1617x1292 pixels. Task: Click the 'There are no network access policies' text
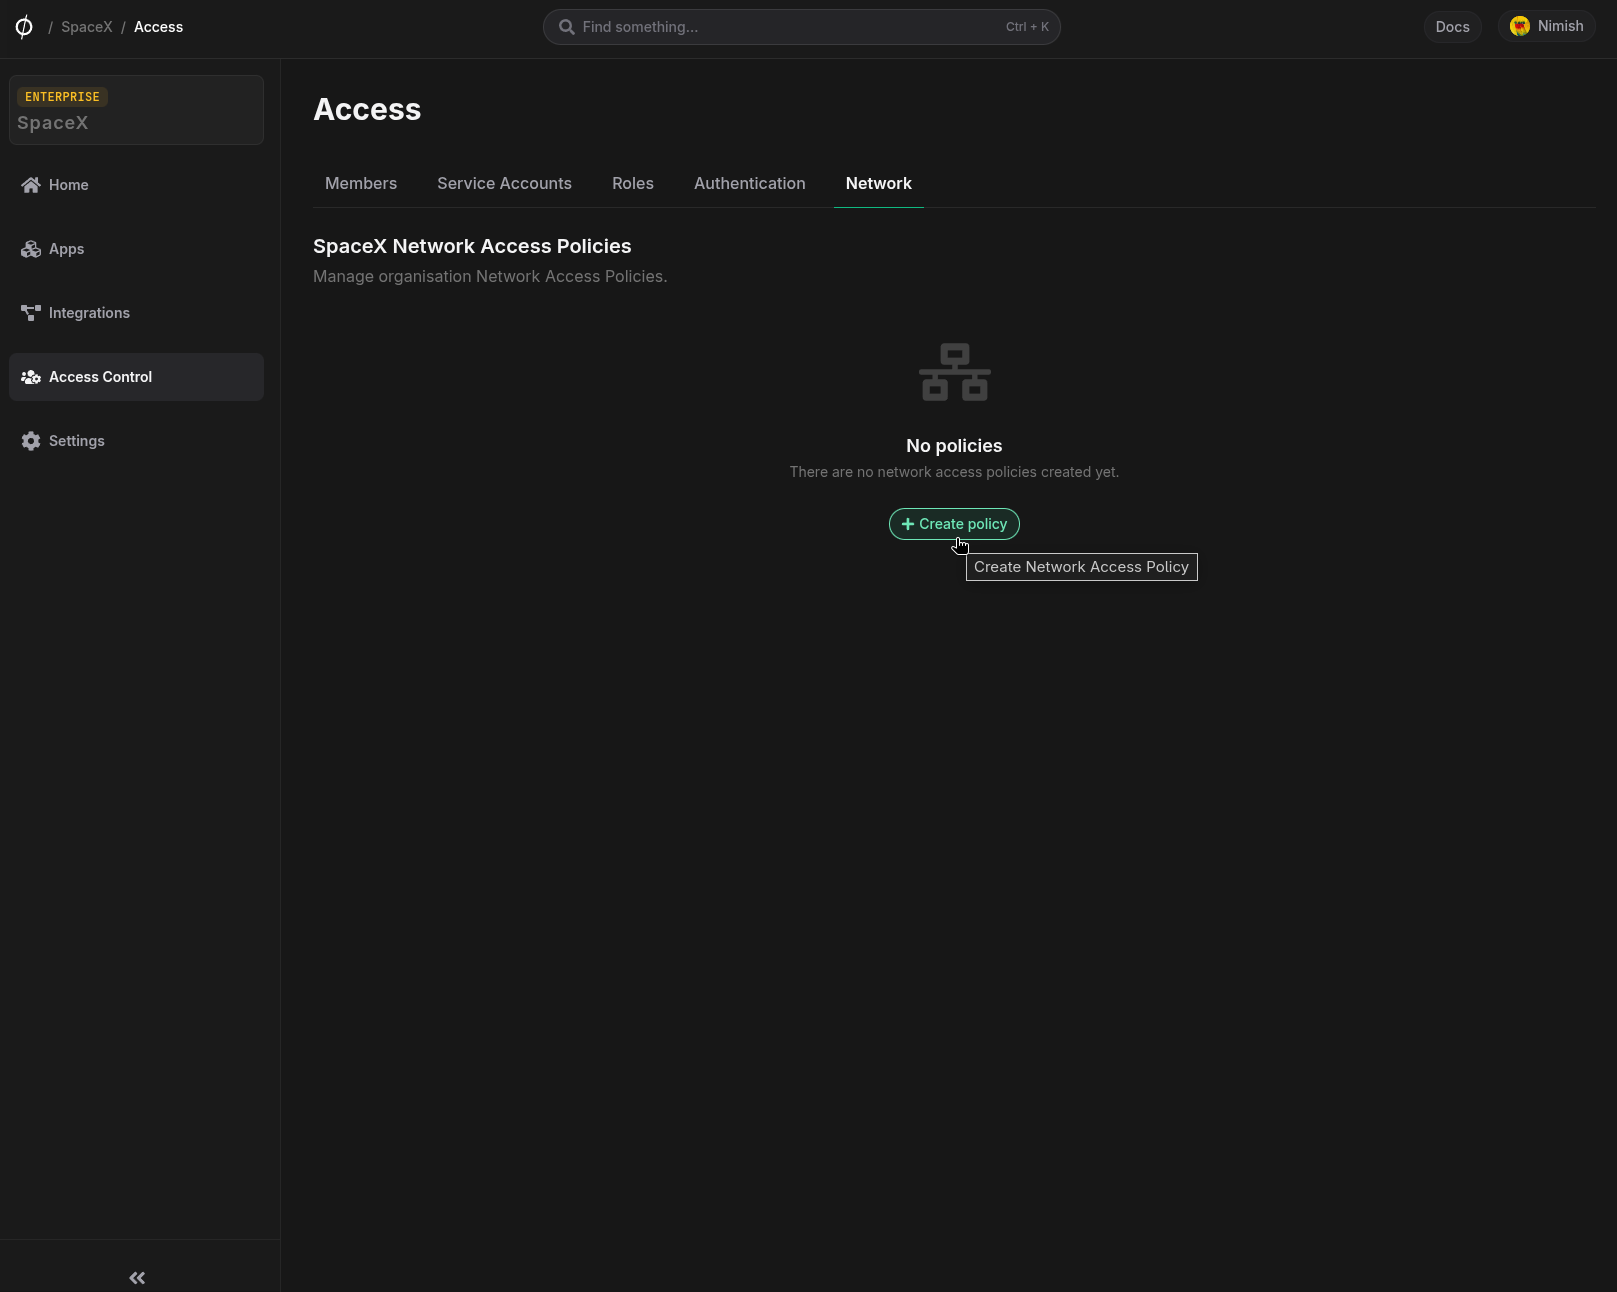[x=954, y=472]
